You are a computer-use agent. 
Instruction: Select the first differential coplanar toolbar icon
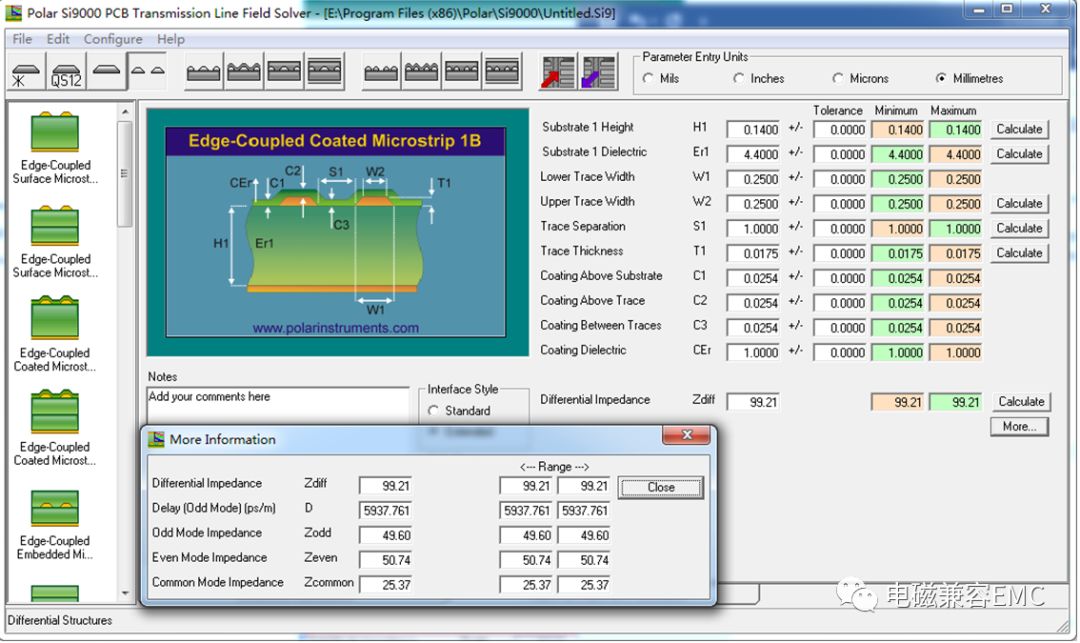[381, 72]
